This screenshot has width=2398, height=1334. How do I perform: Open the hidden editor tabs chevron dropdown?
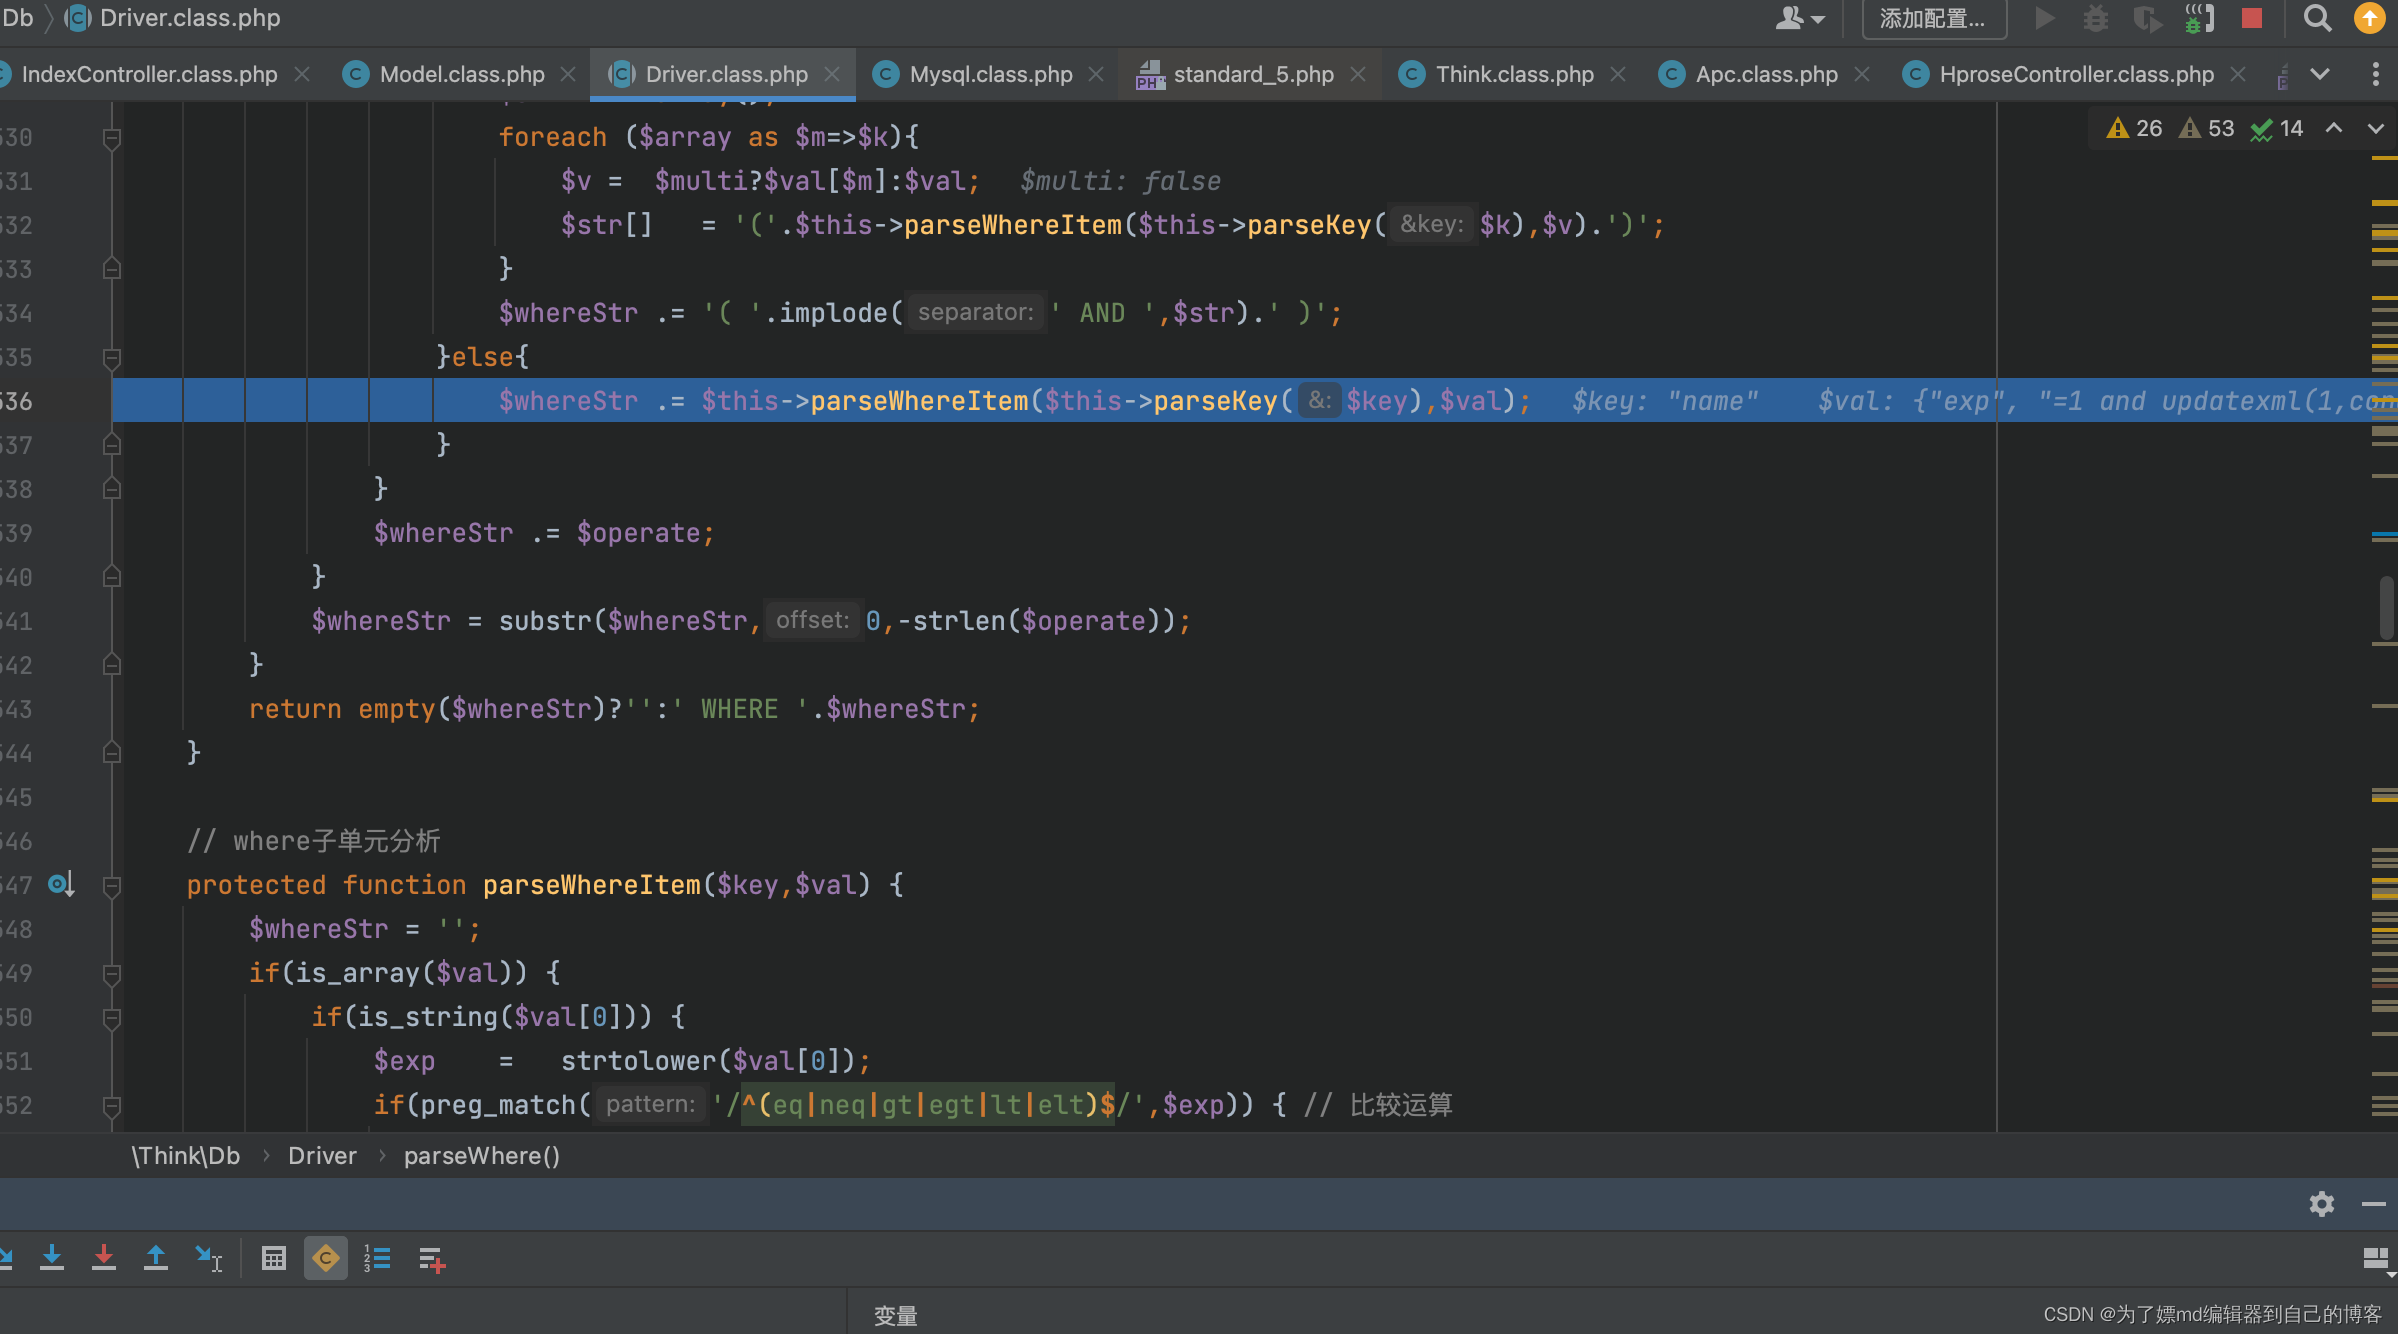[2320, 75]
